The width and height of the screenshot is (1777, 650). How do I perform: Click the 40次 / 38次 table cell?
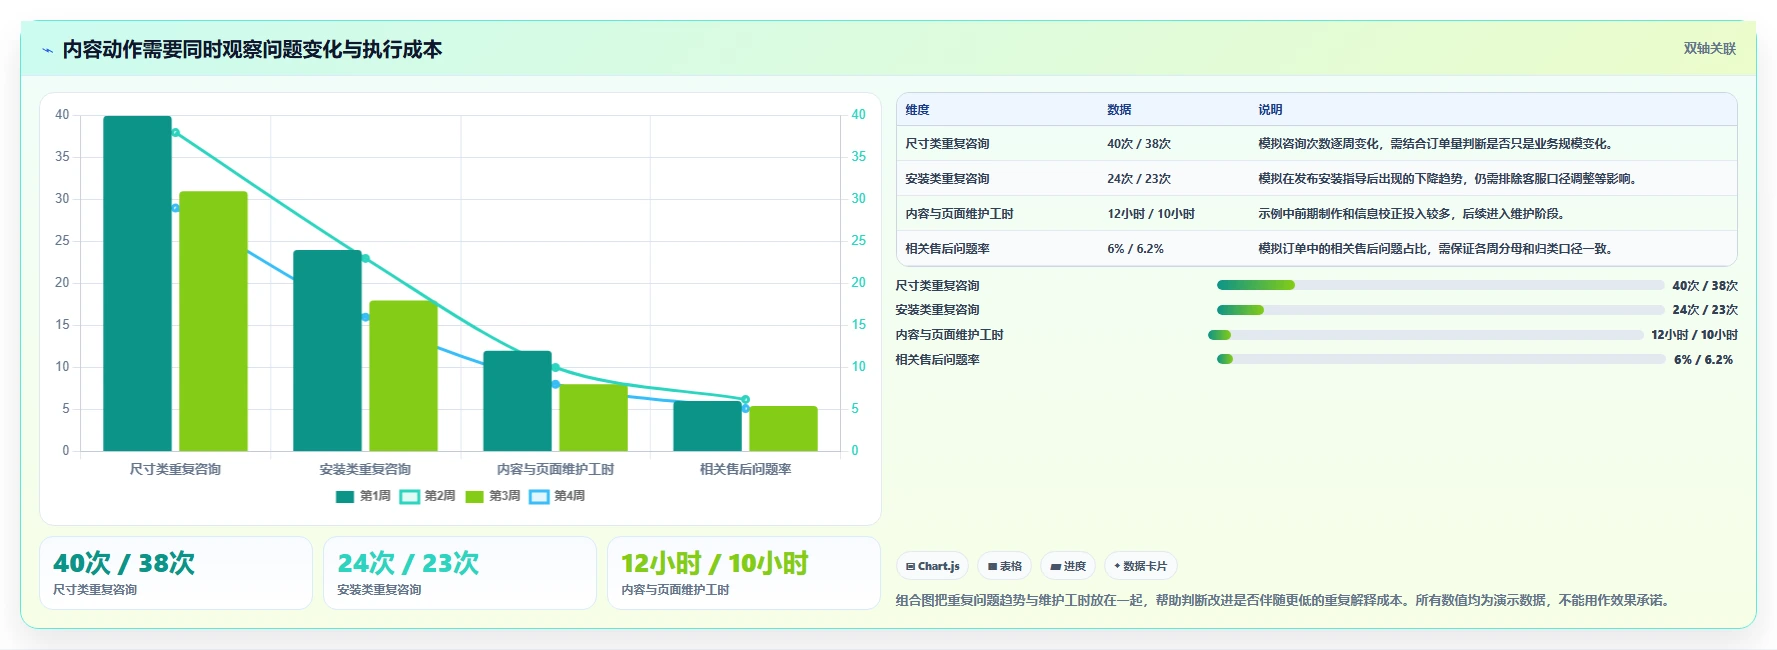pyautogui.click(x=1139, y=144)
